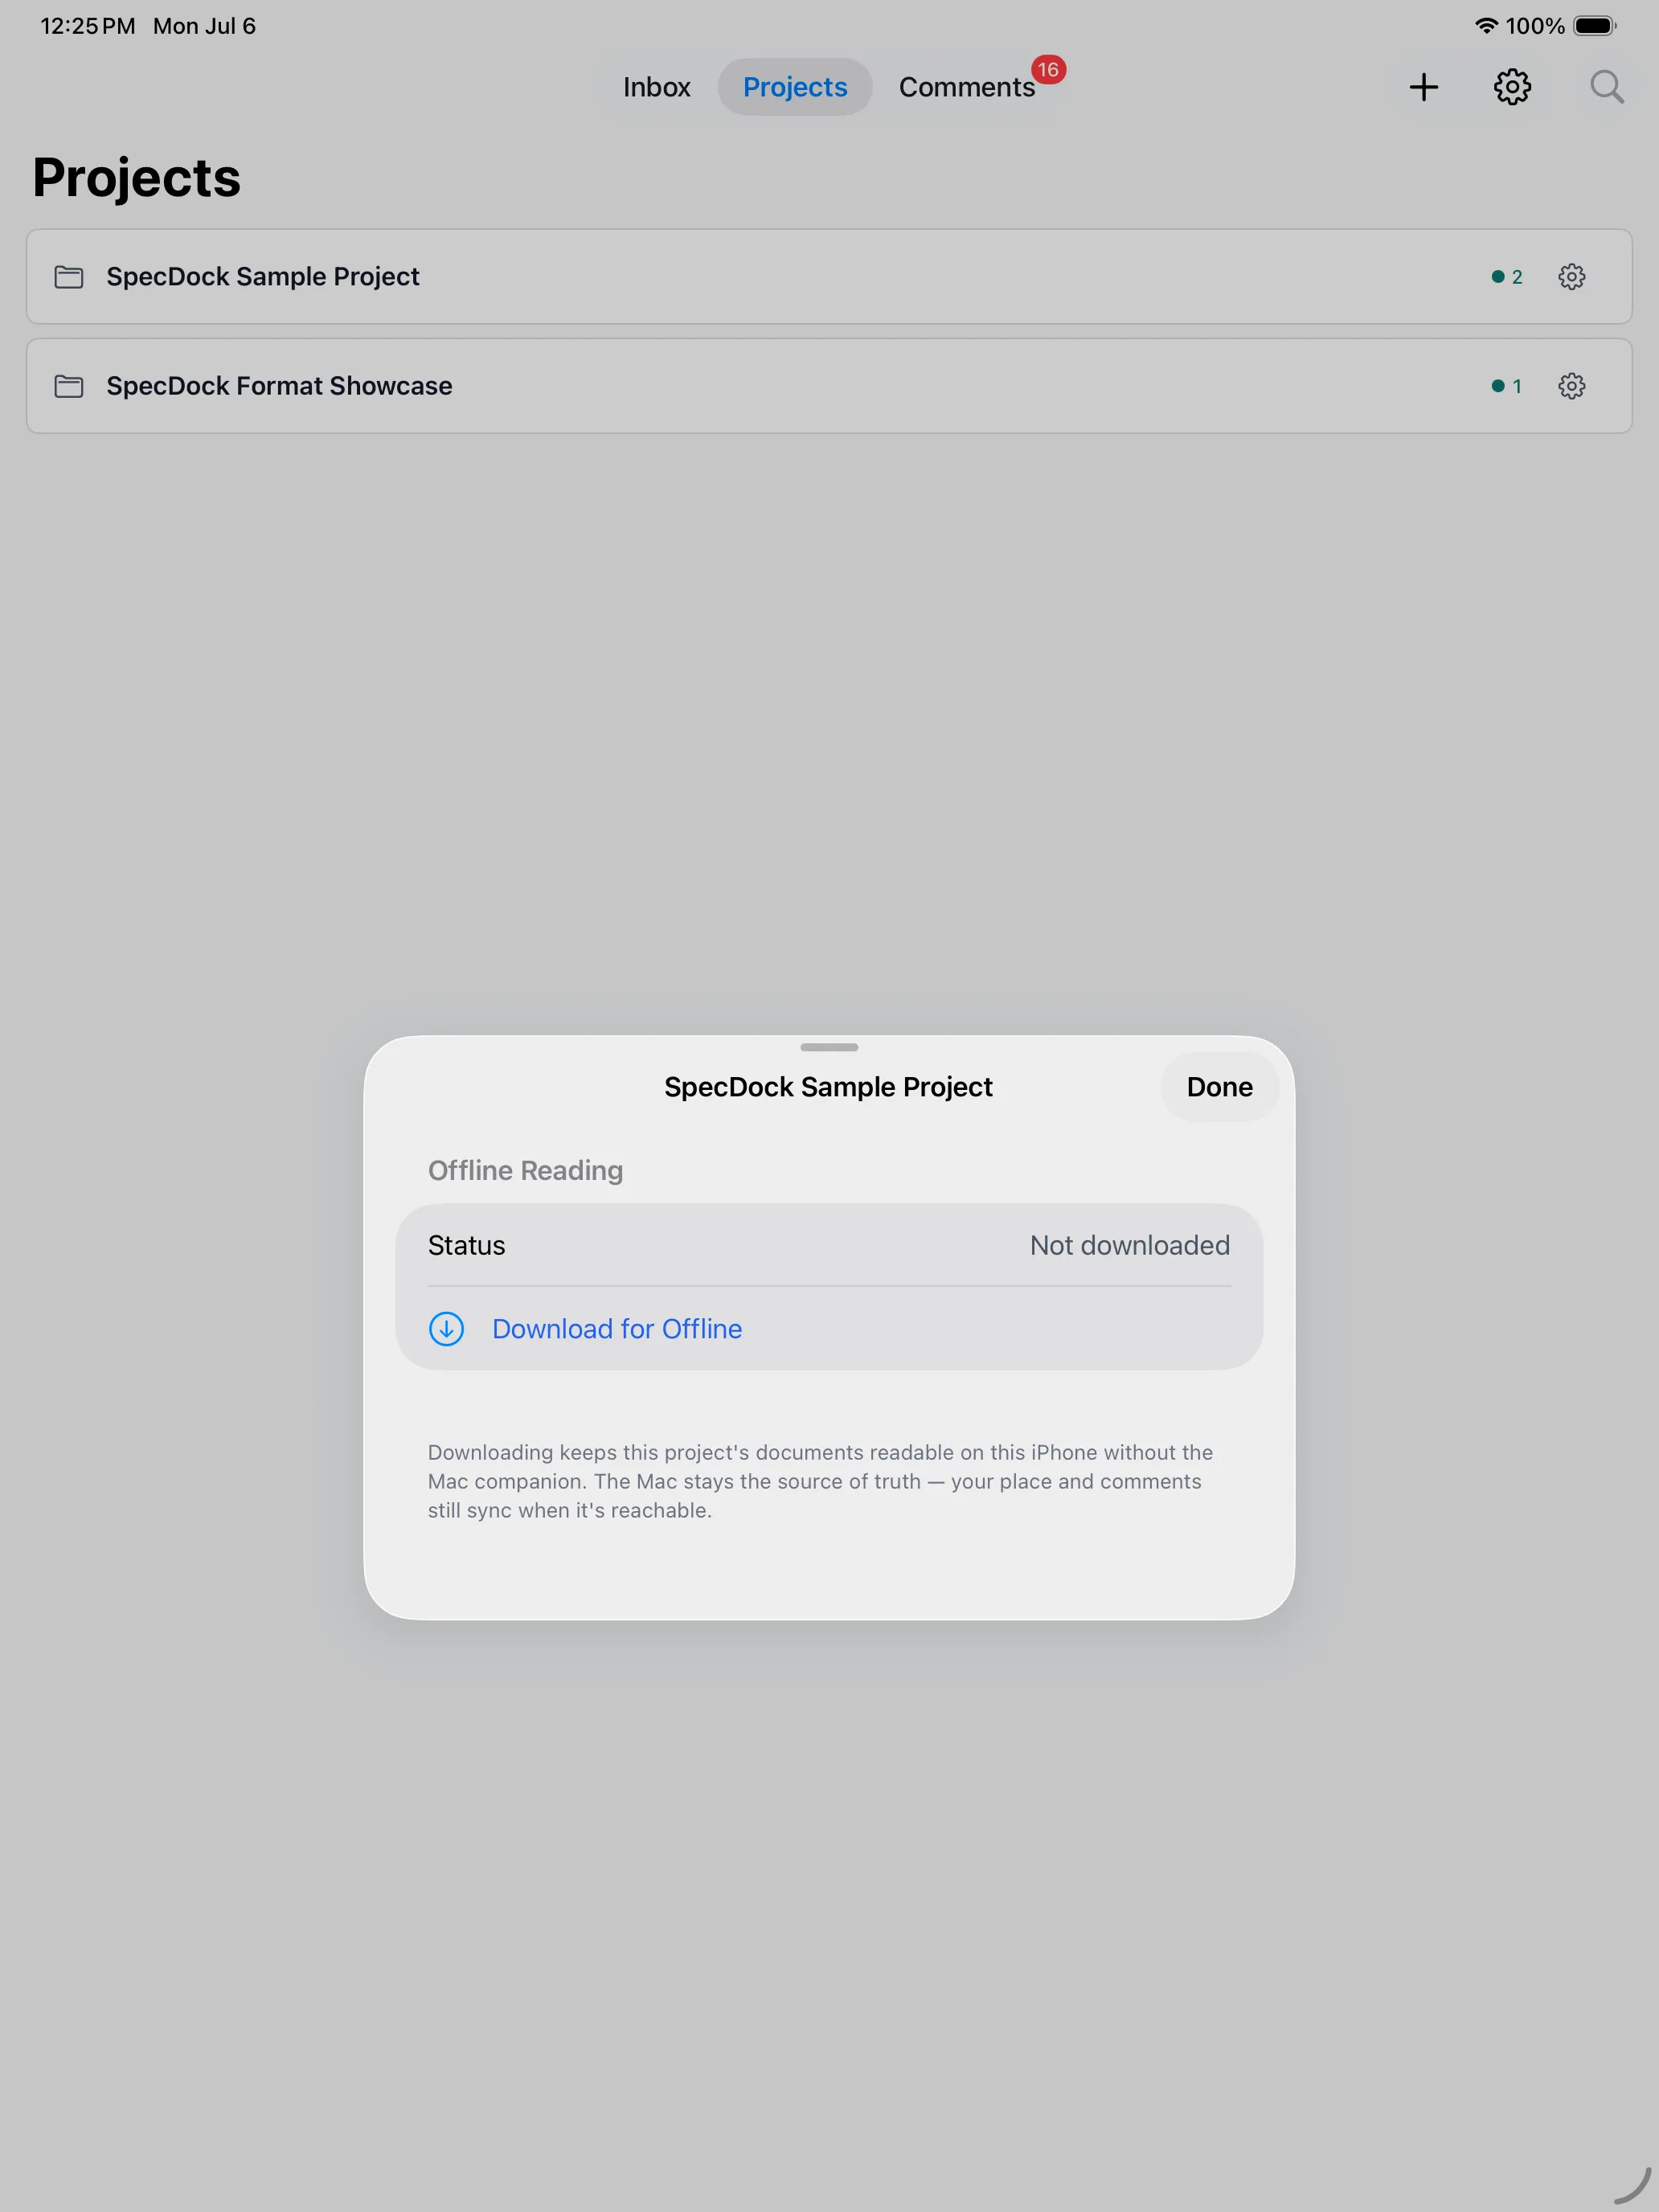1659x2212 pixels.
Task: Open the Comments tab
Action: click(x=966, y=87)
